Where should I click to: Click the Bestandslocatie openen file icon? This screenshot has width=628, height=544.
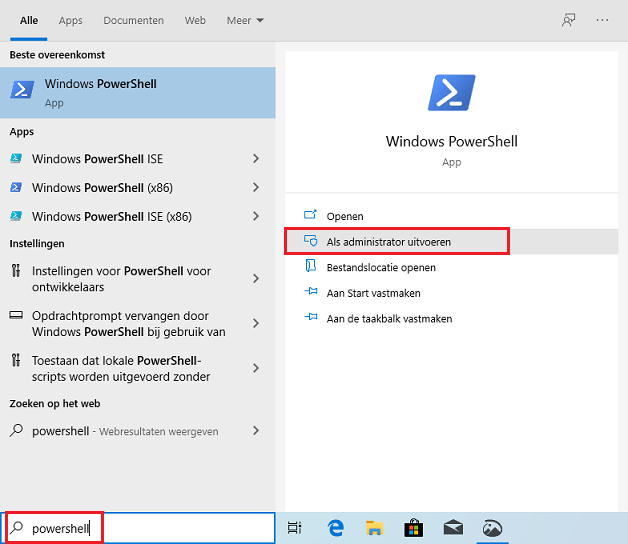pos(310,266)
